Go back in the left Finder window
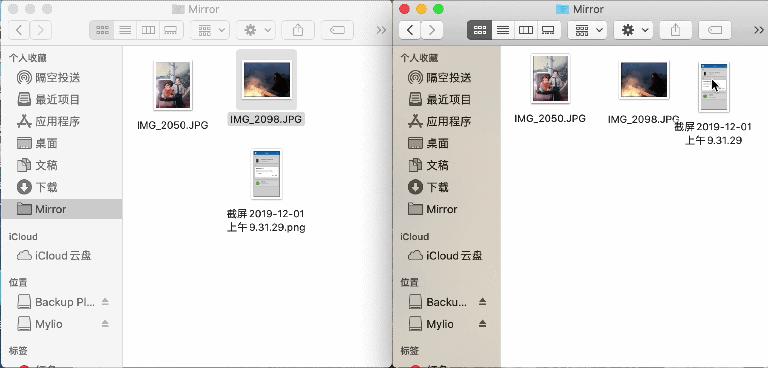This screenshot has height=368, width=768. pos(19,30)
